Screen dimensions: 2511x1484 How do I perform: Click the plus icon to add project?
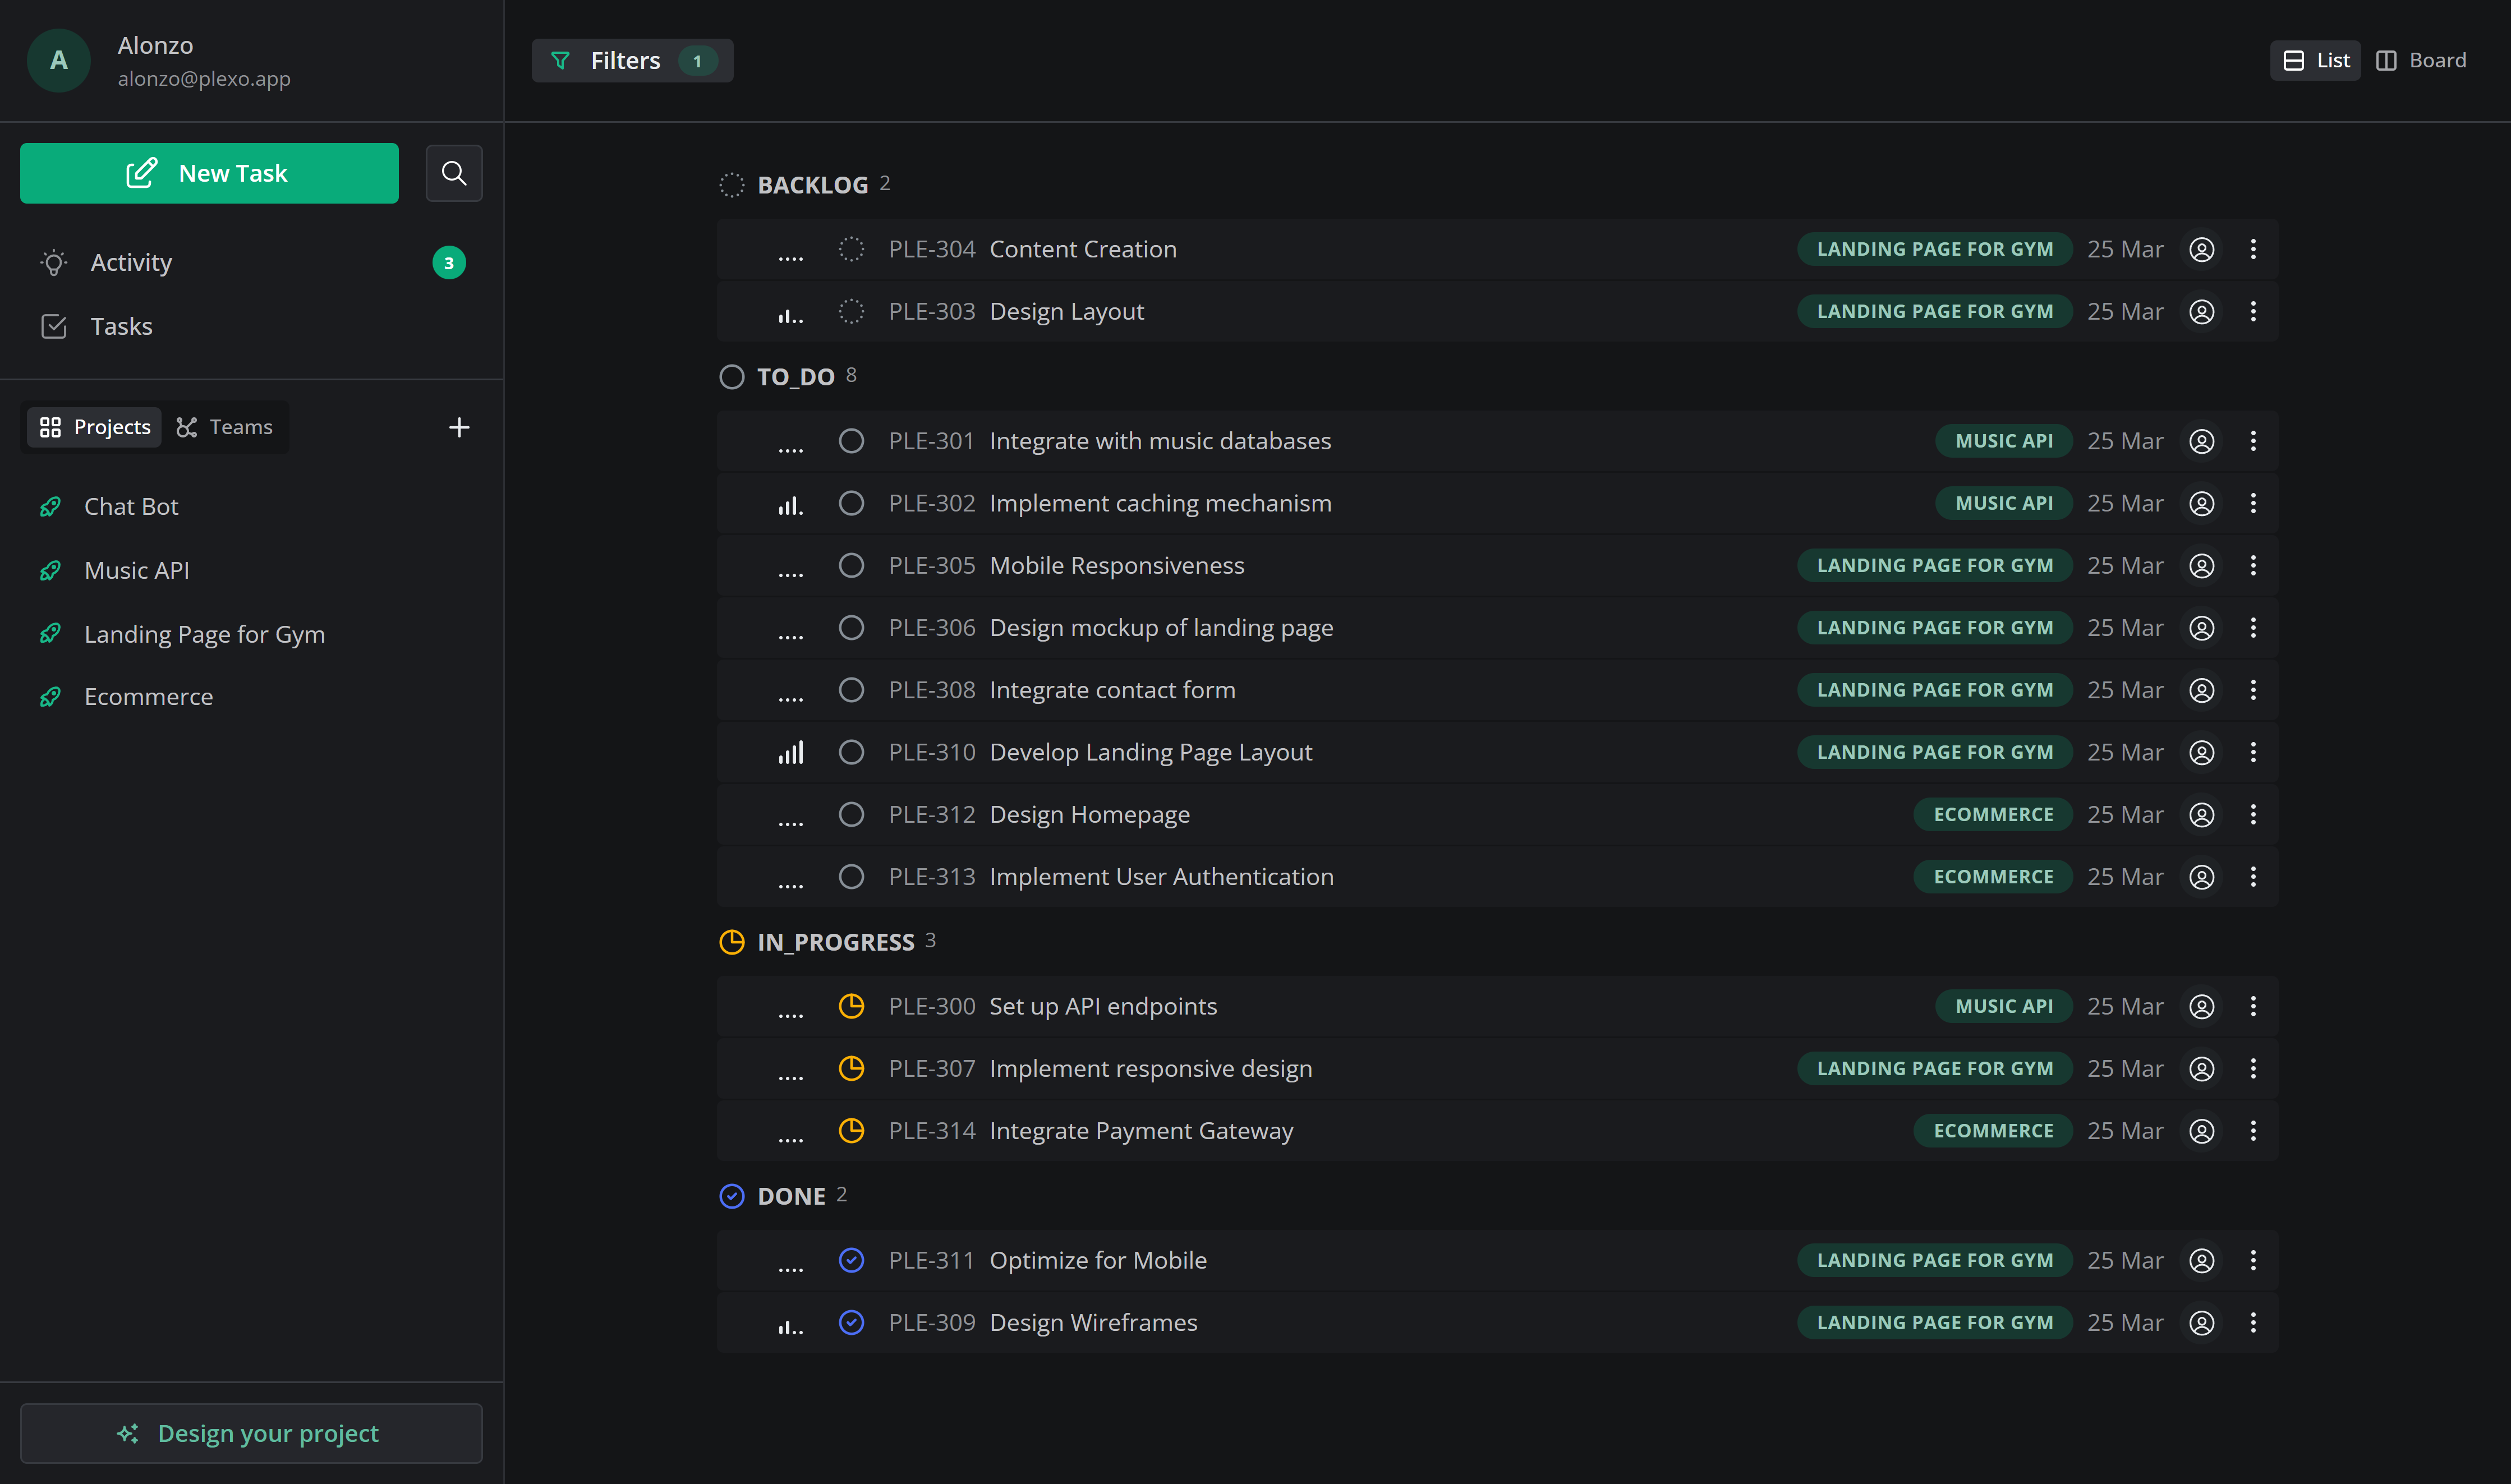click(459, 427)
